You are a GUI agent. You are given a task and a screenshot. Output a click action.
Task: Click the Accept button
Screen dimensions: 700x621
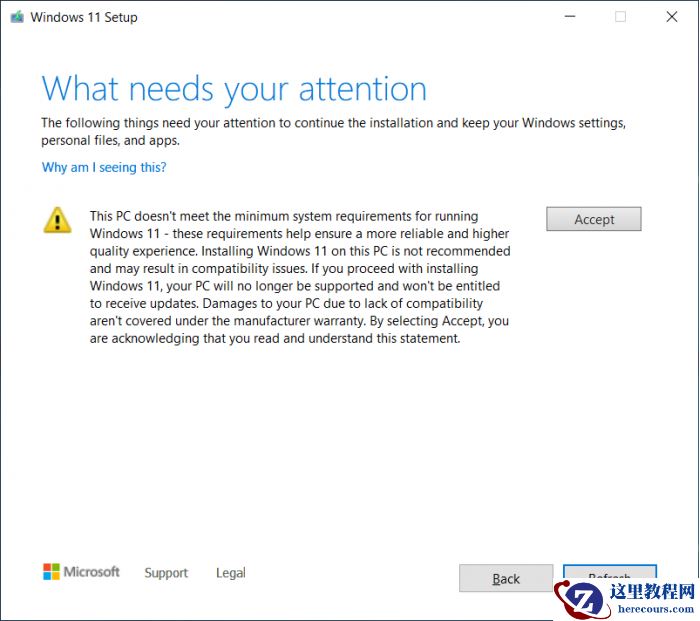click(593, 219)
